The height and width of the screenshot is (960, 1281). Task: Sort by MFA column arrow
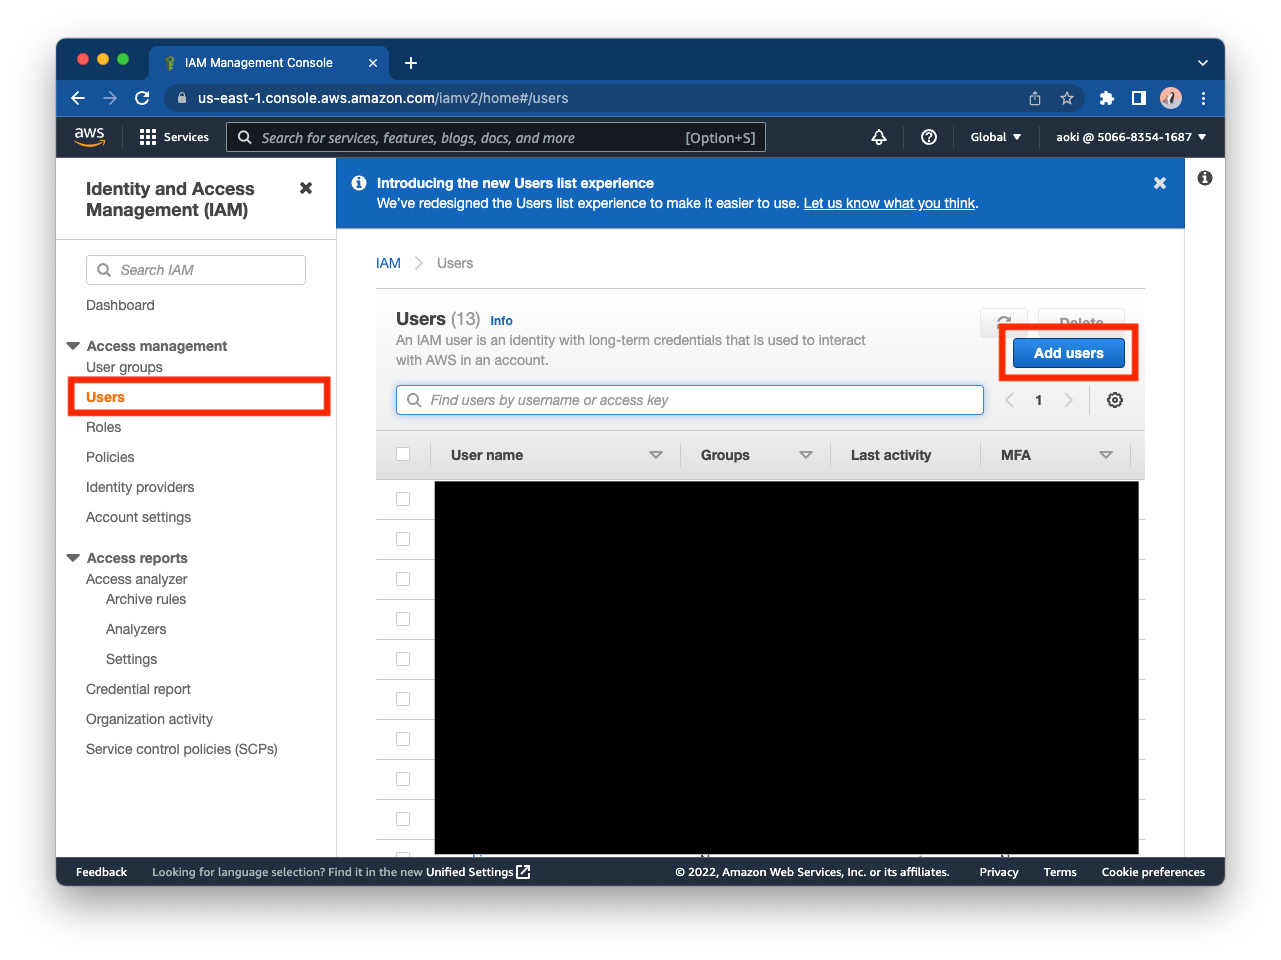coord(1106,455)
